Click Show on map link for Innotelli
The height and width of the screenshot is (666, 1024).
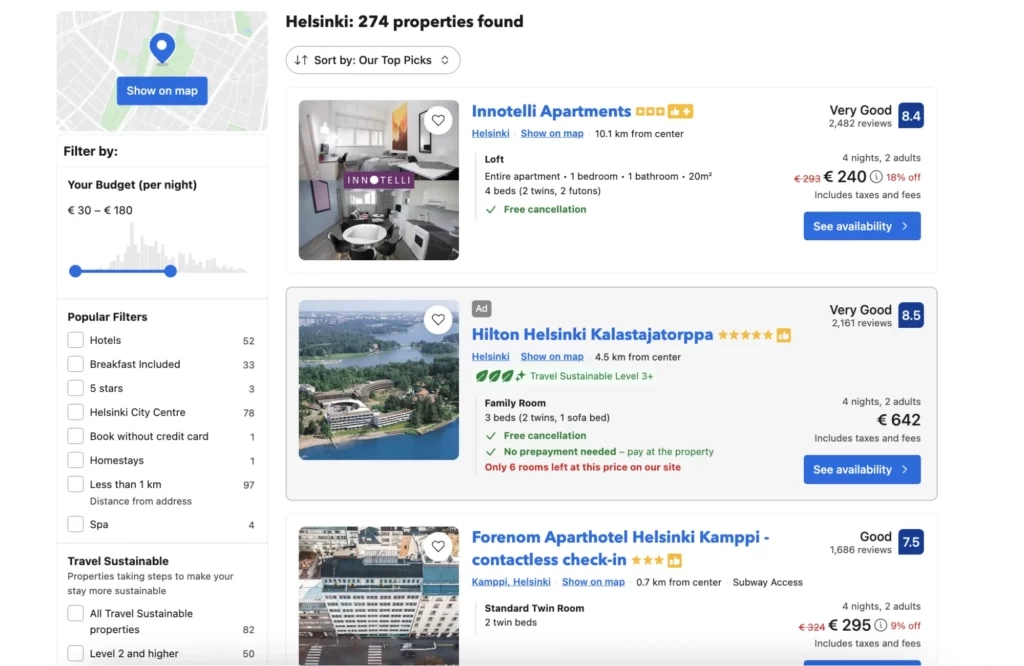pyautogui.click(x=552, y=133)
